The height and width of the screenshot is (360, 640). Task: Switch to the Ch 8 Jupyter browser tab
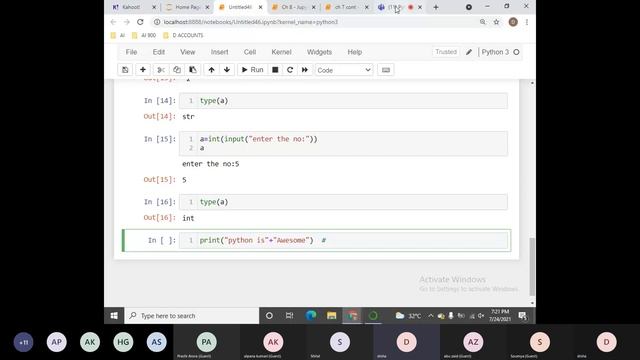pos(293,7)
